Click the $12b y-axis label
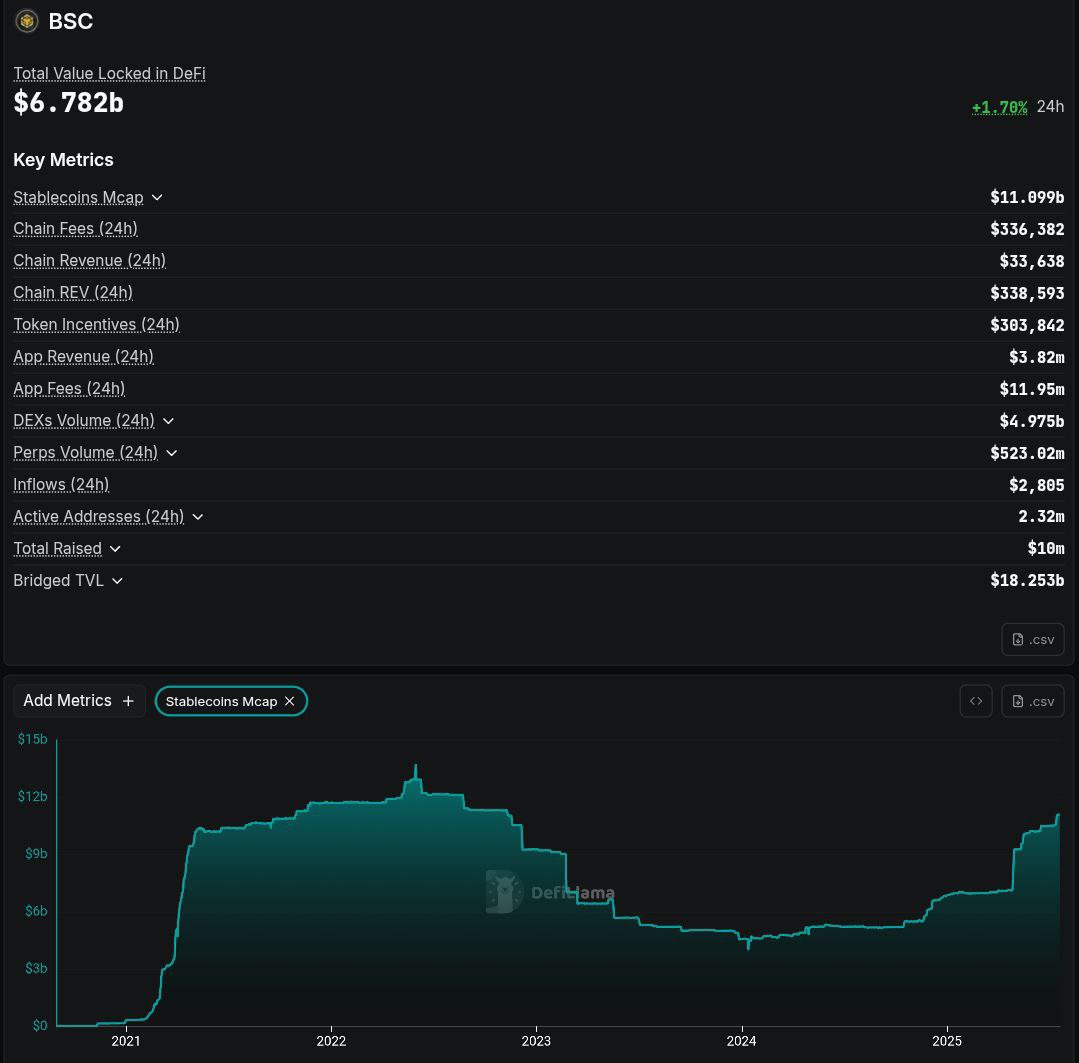 click(32, 796)
